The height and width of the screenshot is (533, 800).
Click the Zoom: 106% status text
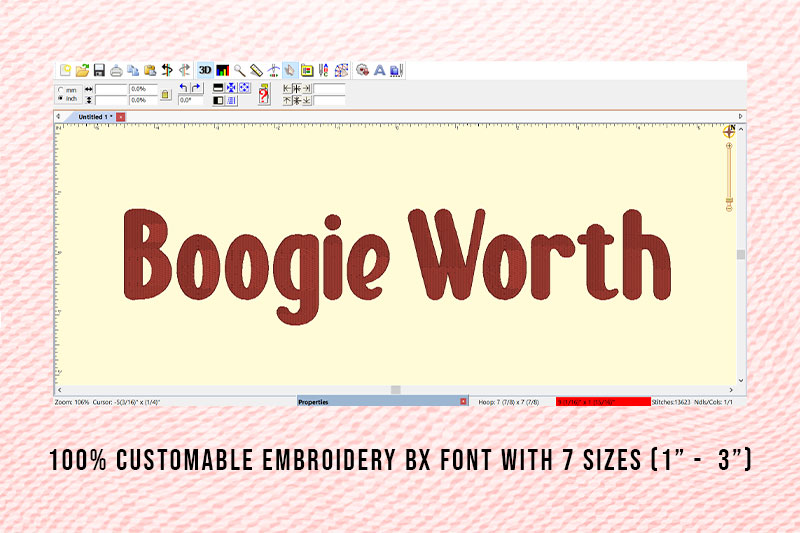coord(72,402)
